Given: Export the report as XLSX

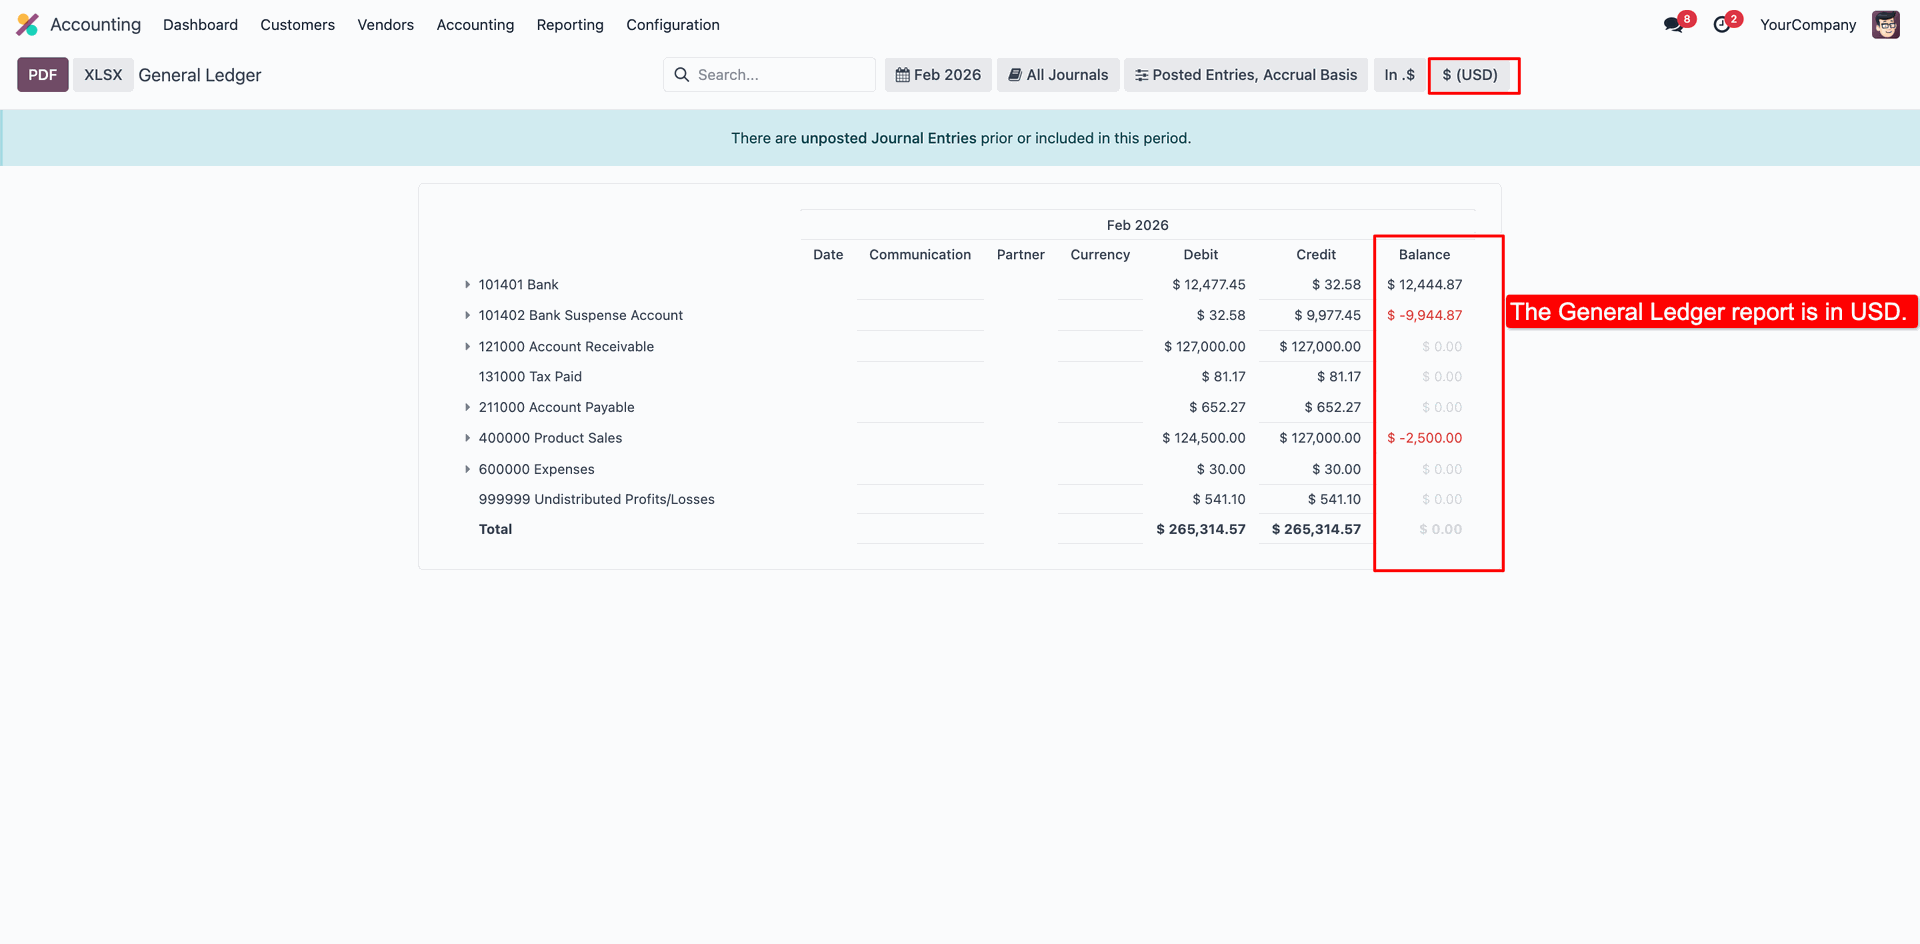Looking at the screenshot, I should (x=103, y=75).
